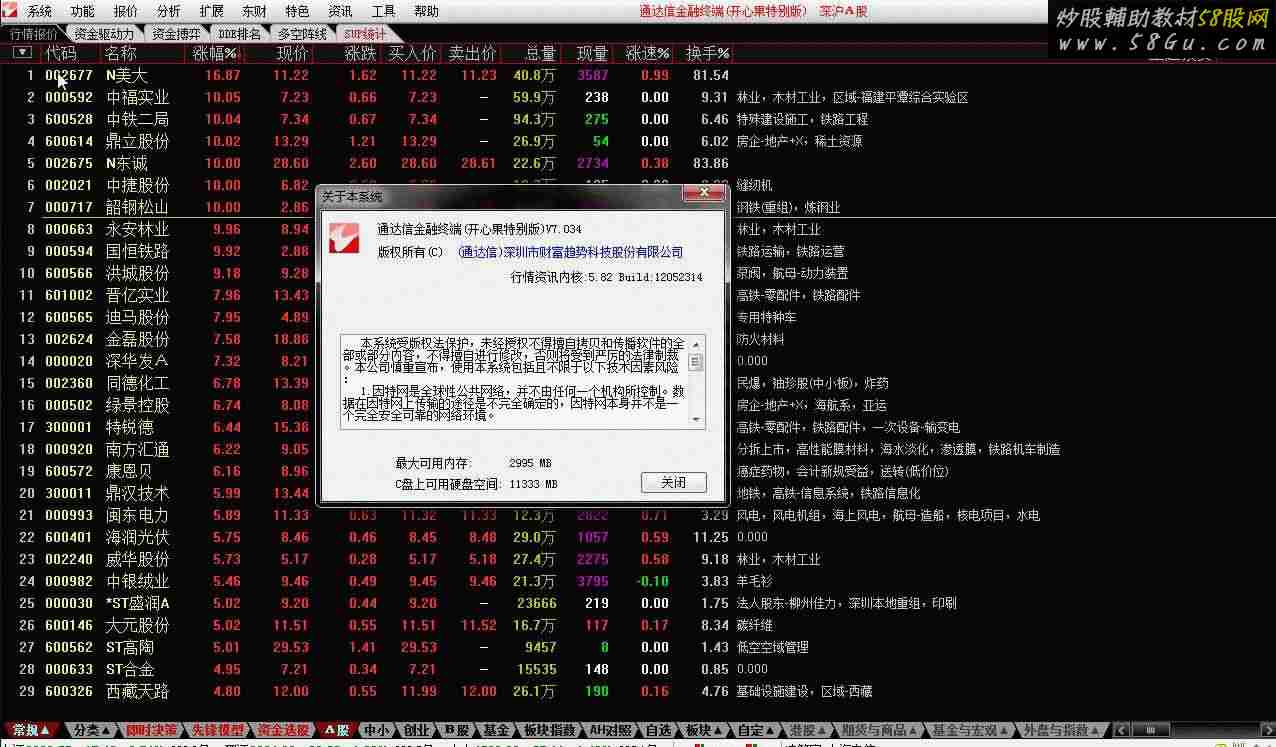Image resolution: width=1276 pixels, height=747 pixels.
Task: Select the A股 bottom tab
Action: [x=337, y=730]
